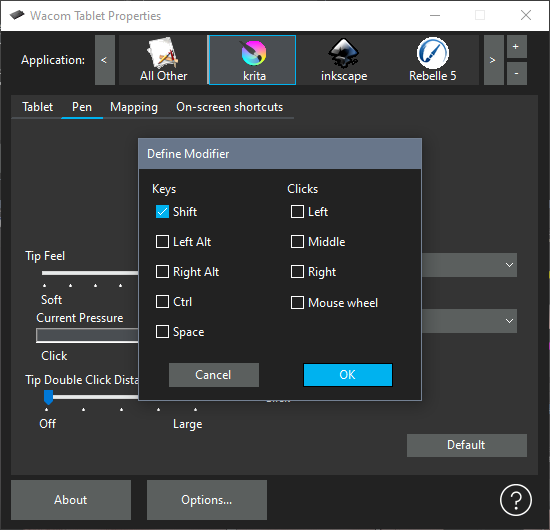
Task: Tick the Ctrl key checkbox
Action: point(162,302)
